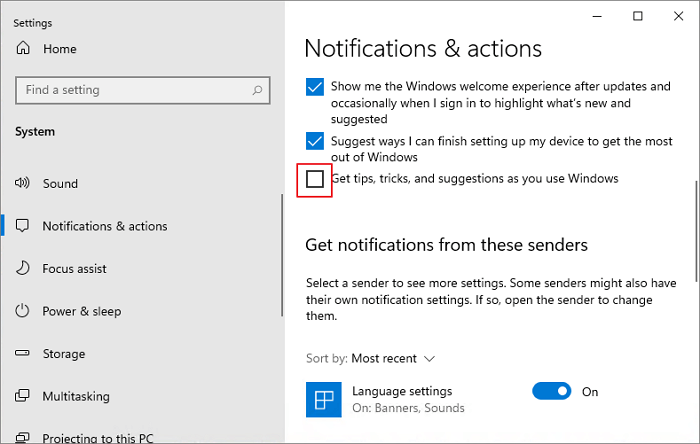Image resolution: width=700 pixels, height=444 pixels.
Task: Uncheck the suggest ways to finish setup checkbox
Action: coord(315,141)
